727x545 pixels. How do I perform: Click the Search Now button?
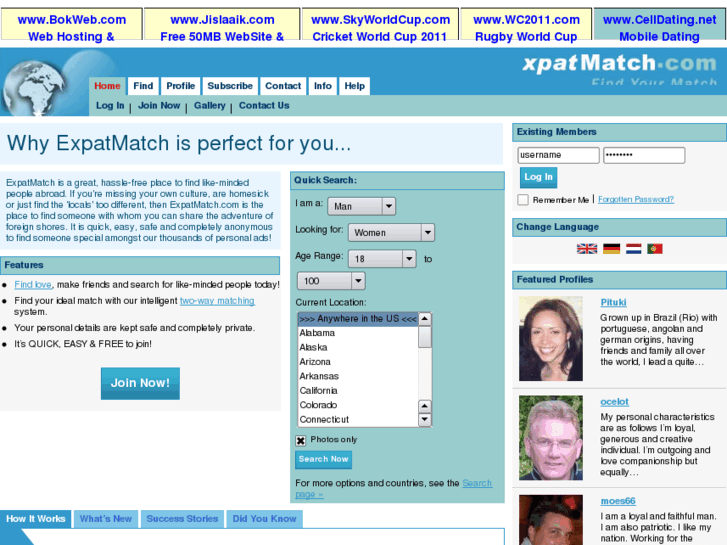[x=324, y=459]
